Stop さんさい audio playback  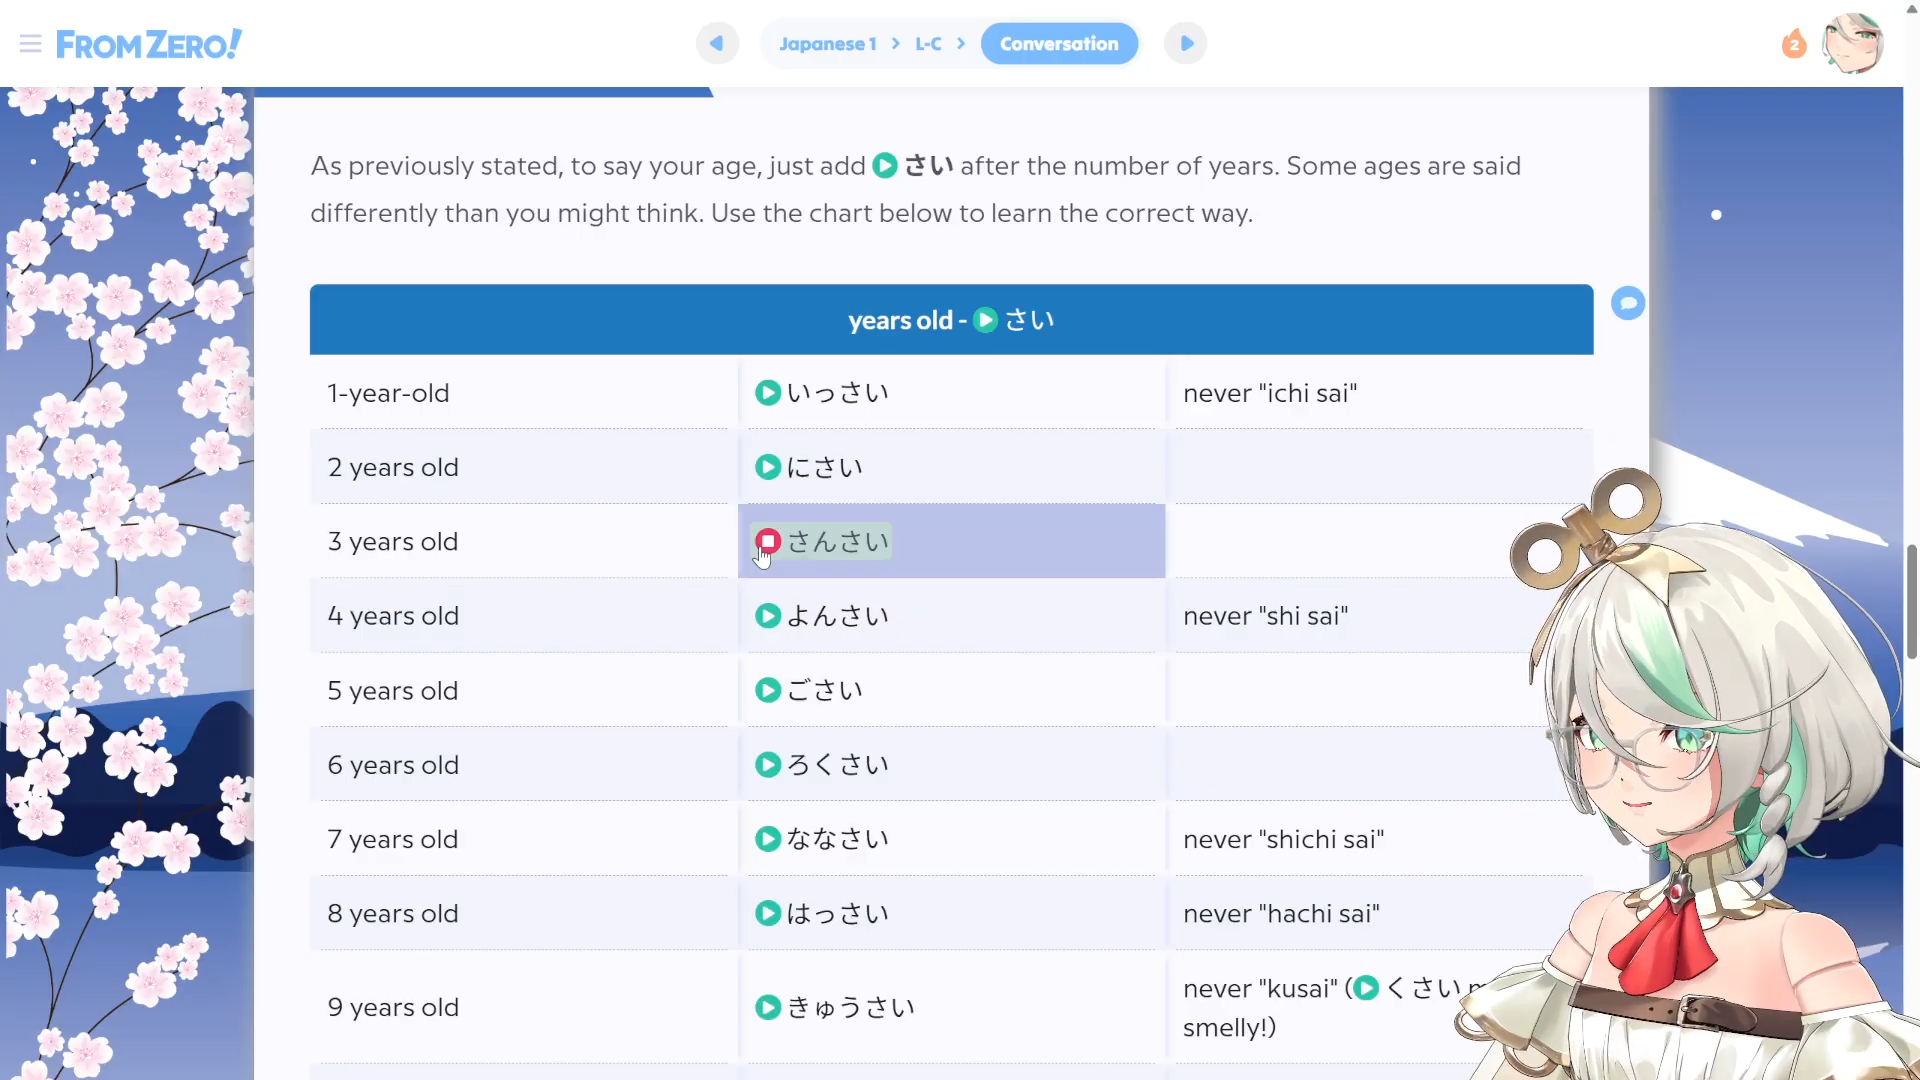(x=768, y=541)
